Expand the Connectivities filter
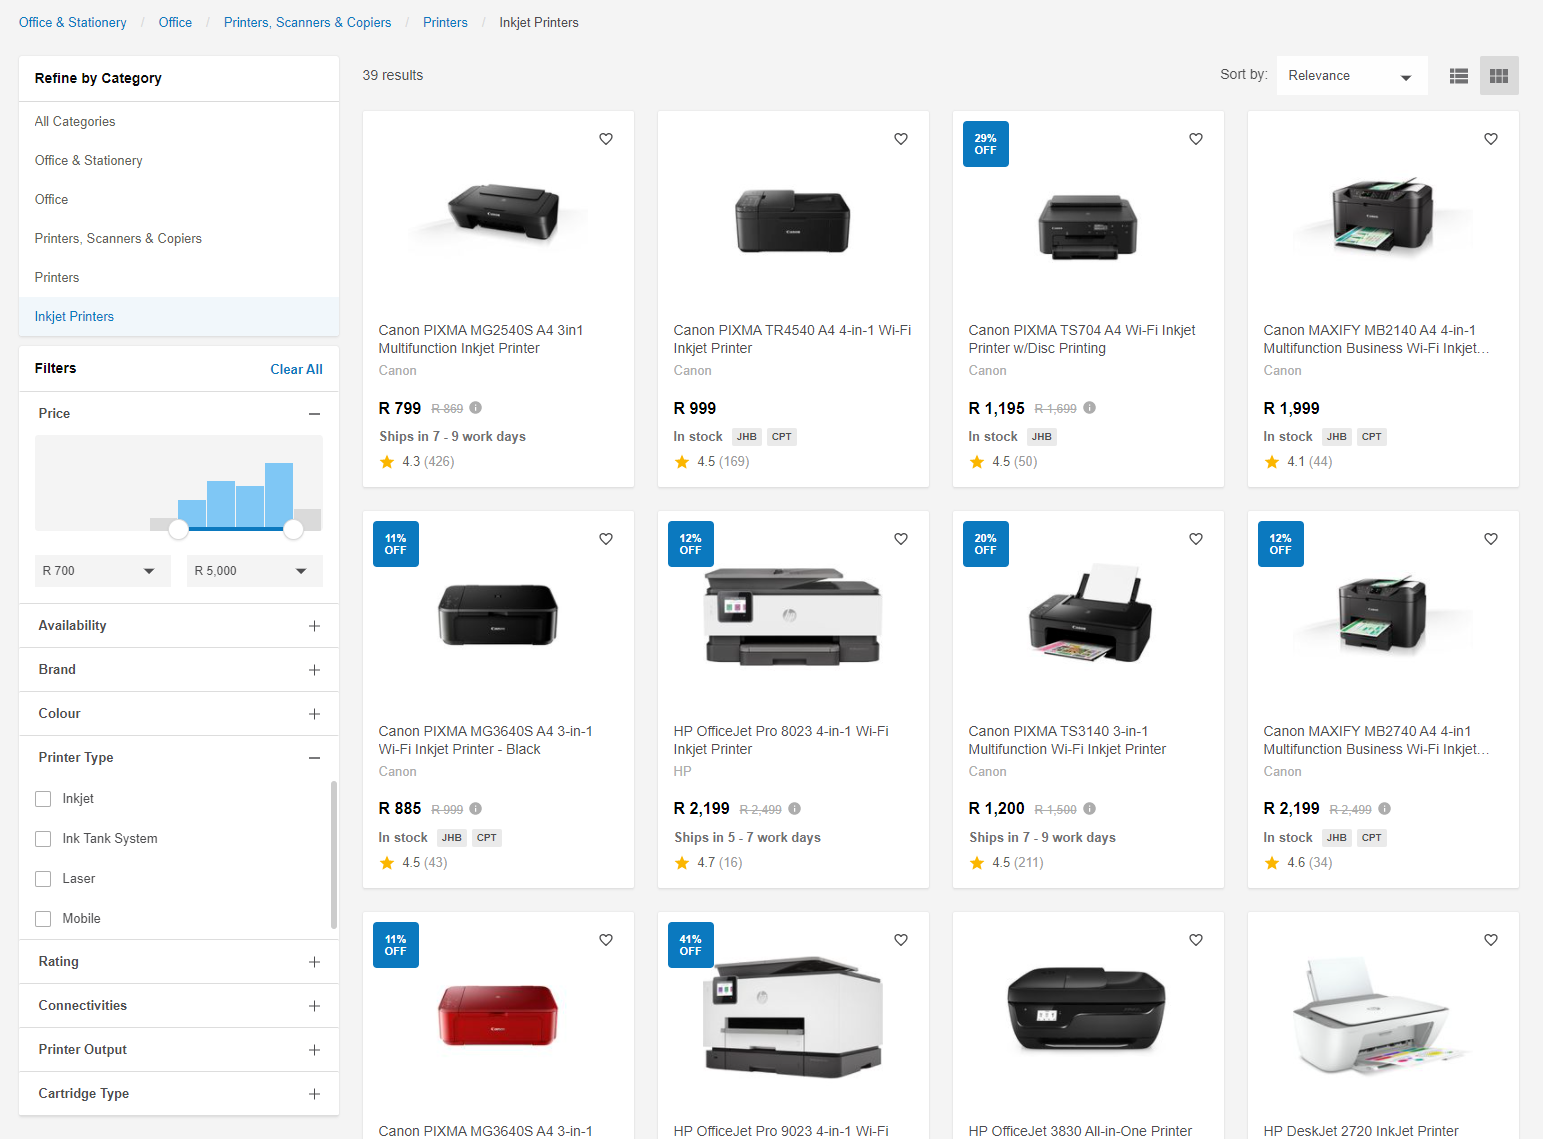Viewport: 1543px width, 1139px height. tap(315, 1006)
